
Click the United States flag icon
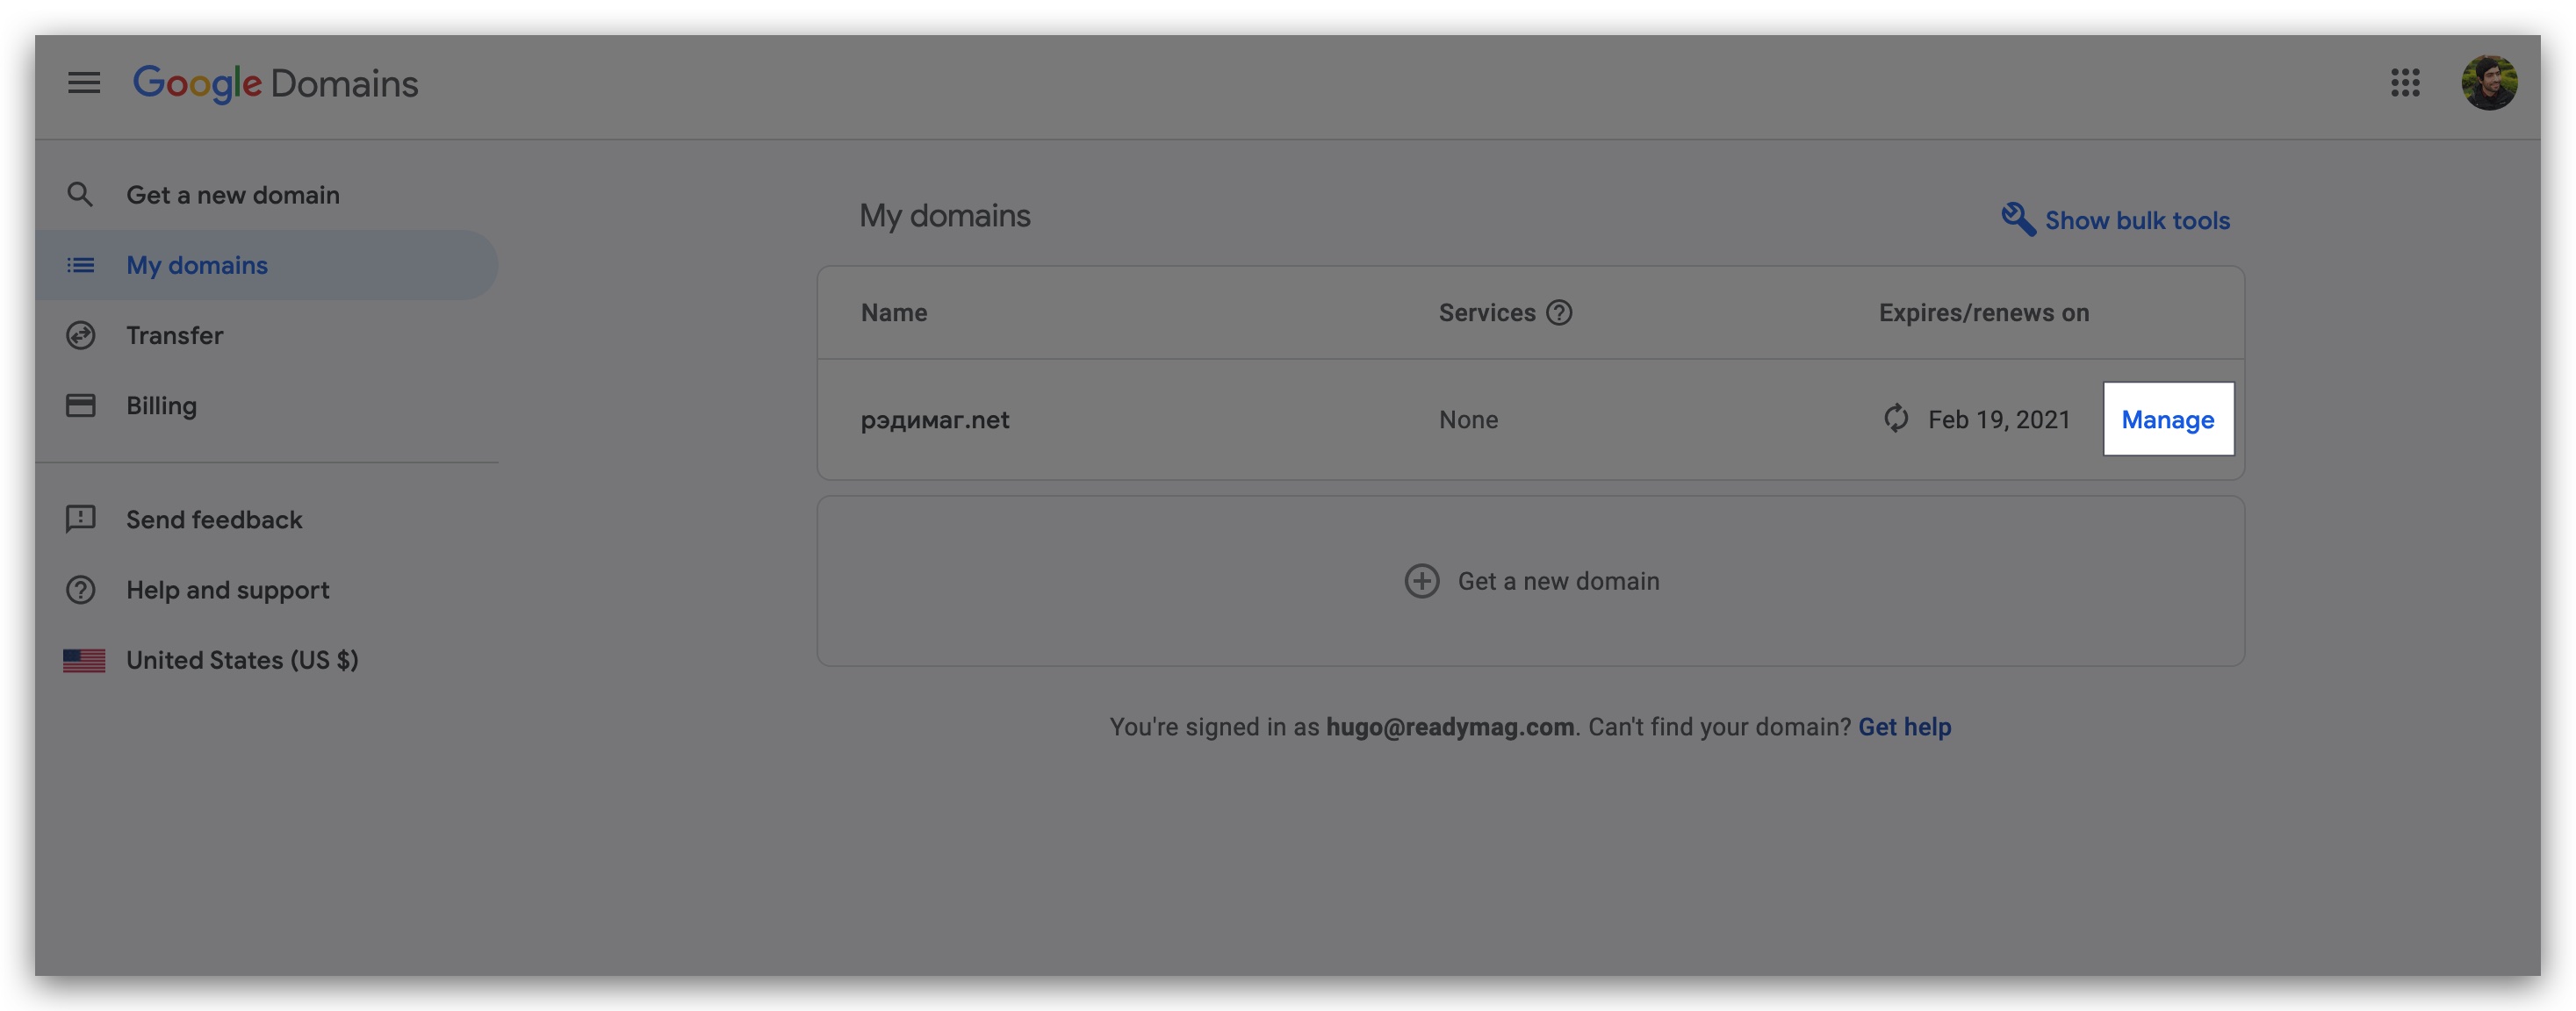click(84, 659)
